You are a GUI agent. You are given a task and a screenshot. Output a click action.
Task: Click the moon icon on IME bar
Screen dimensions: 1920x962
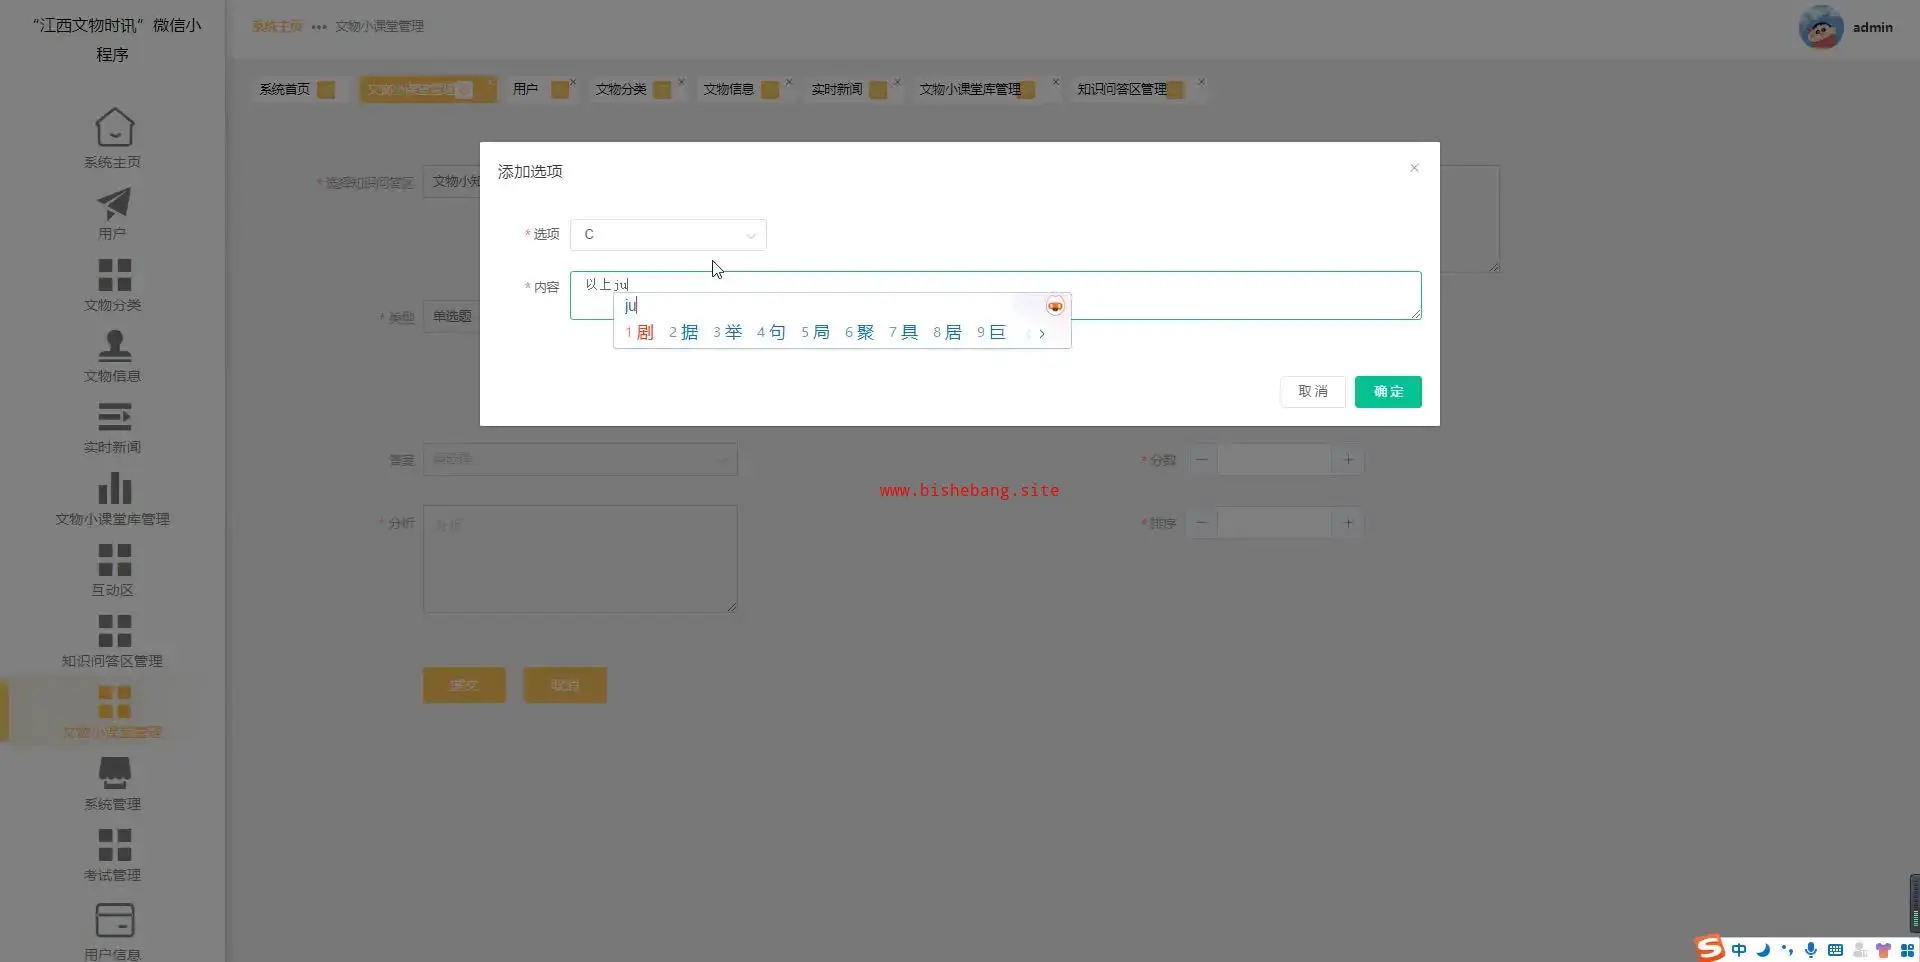1763,950
